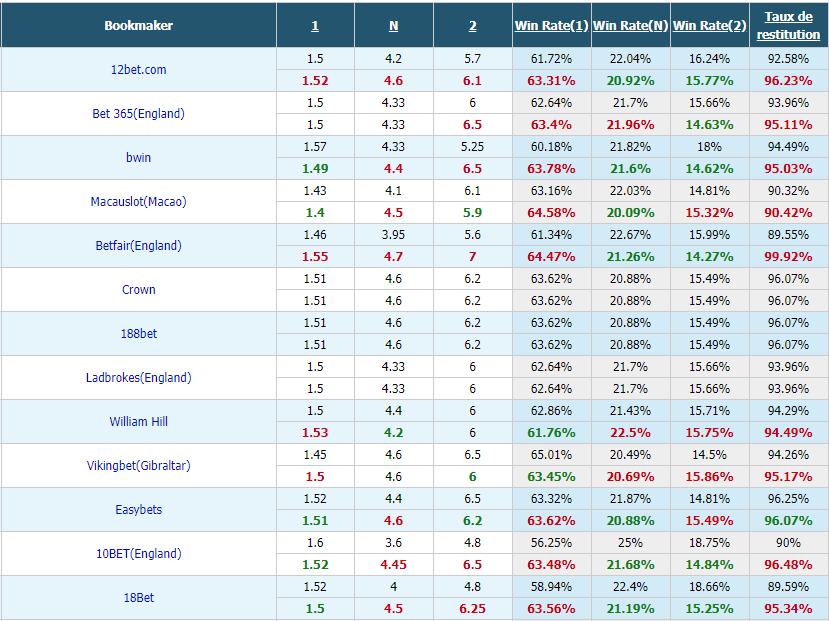This screenshot has width=829, height=621.
Task: Click the red 96.48% restitution value
Action: click(788, 565)
